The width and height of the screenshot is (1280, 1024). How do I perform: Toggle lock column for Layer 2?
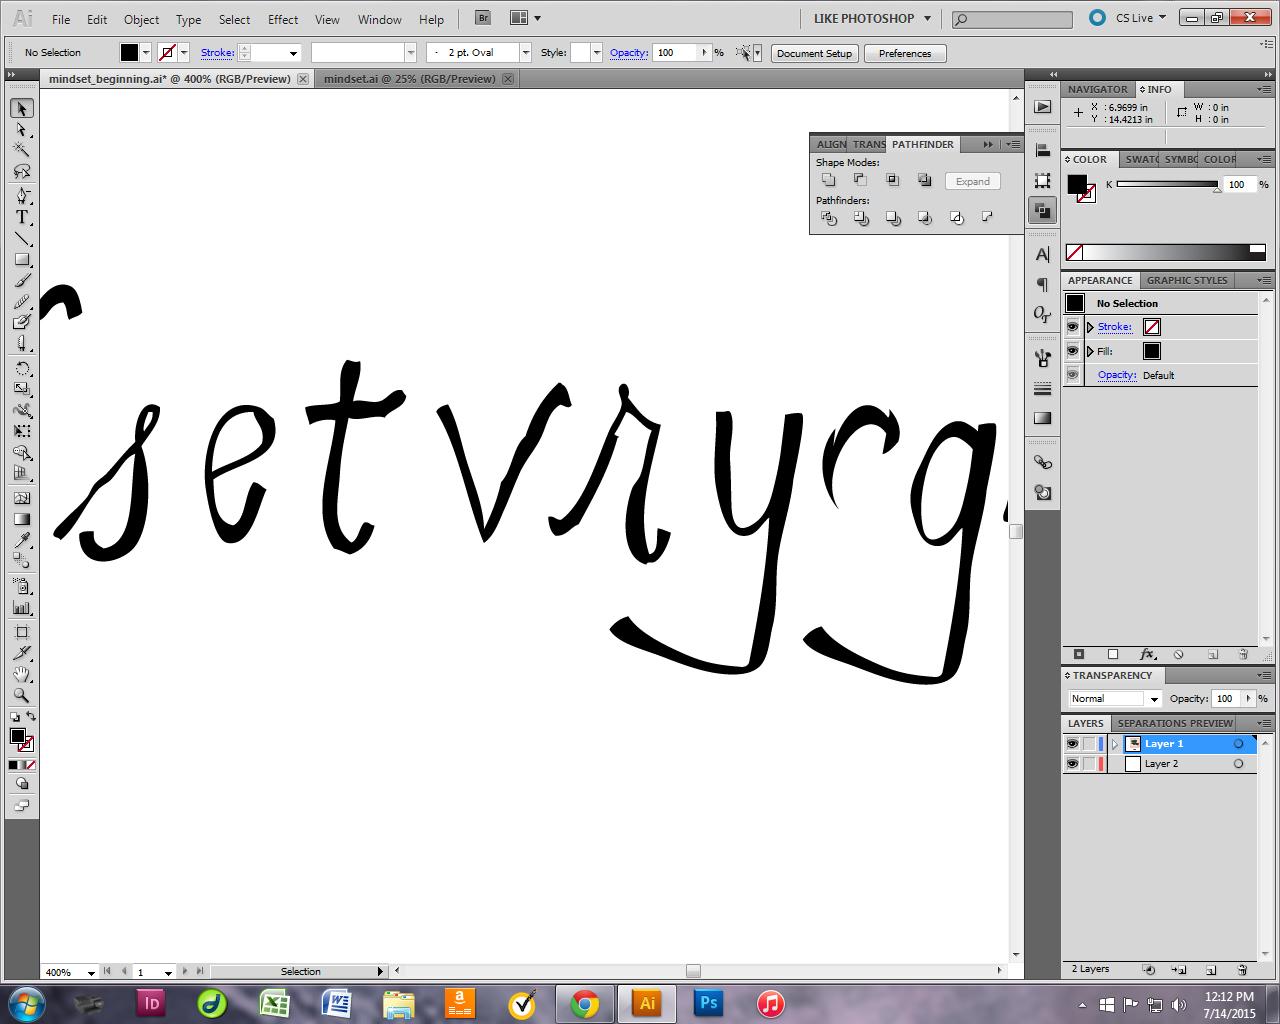pos(1089,764)
